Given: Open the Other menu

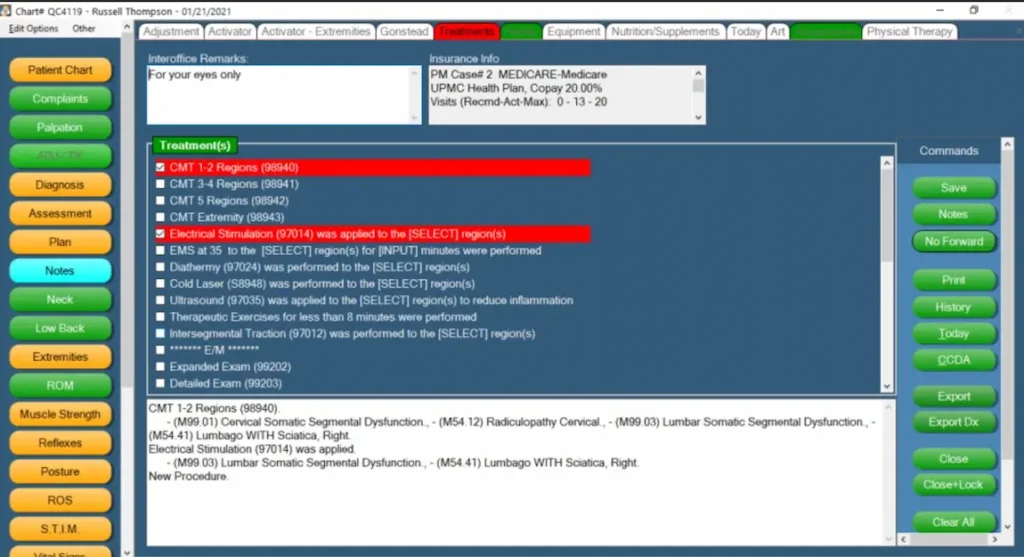Looking at the screenshot, I should coord(84,29).
